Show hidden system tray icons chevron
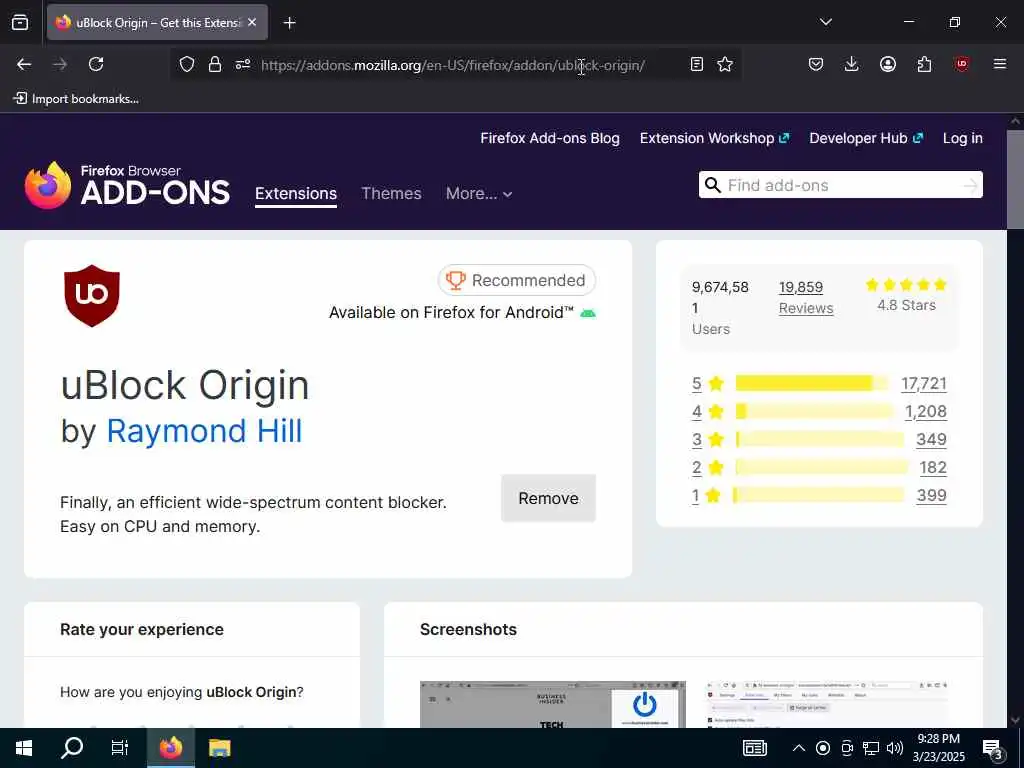Image resolution: width=1024 pixels, height=768 pixels. tap(799, 748)
